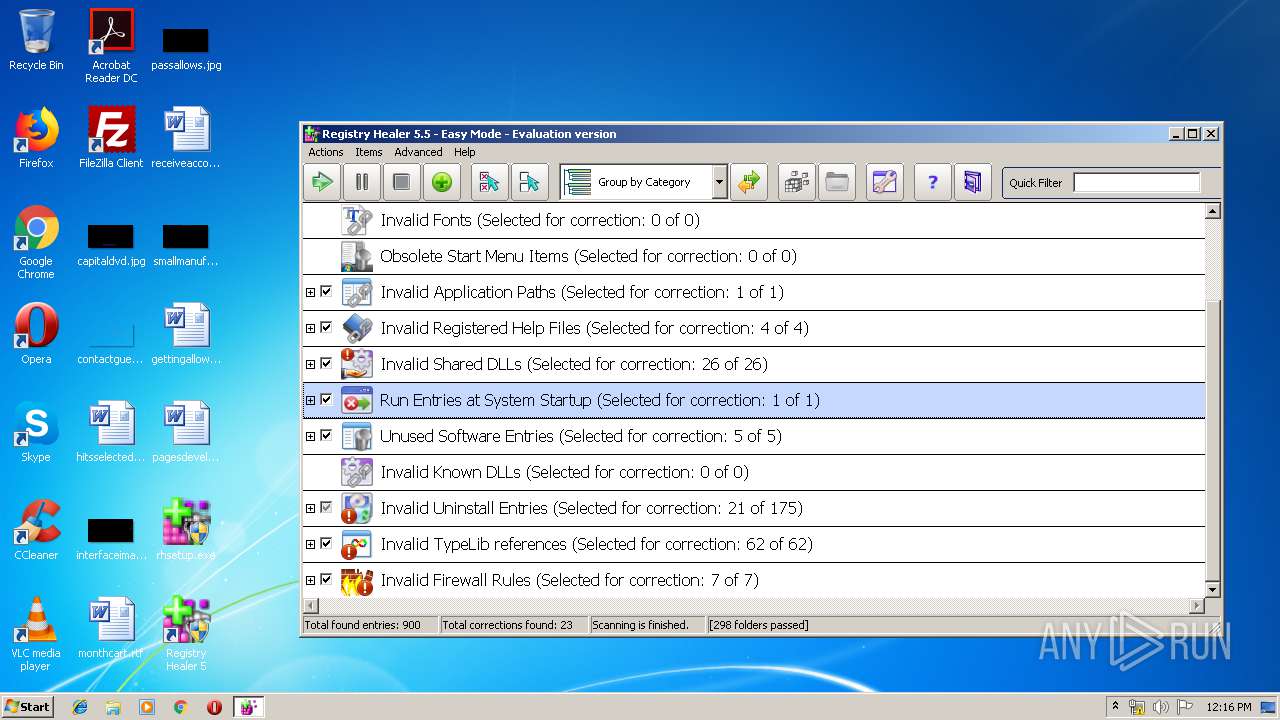The height and width of the screenshot is (720, 1280).
Task: Click the Registry Healer taskbar button
Action: [248, 707]
